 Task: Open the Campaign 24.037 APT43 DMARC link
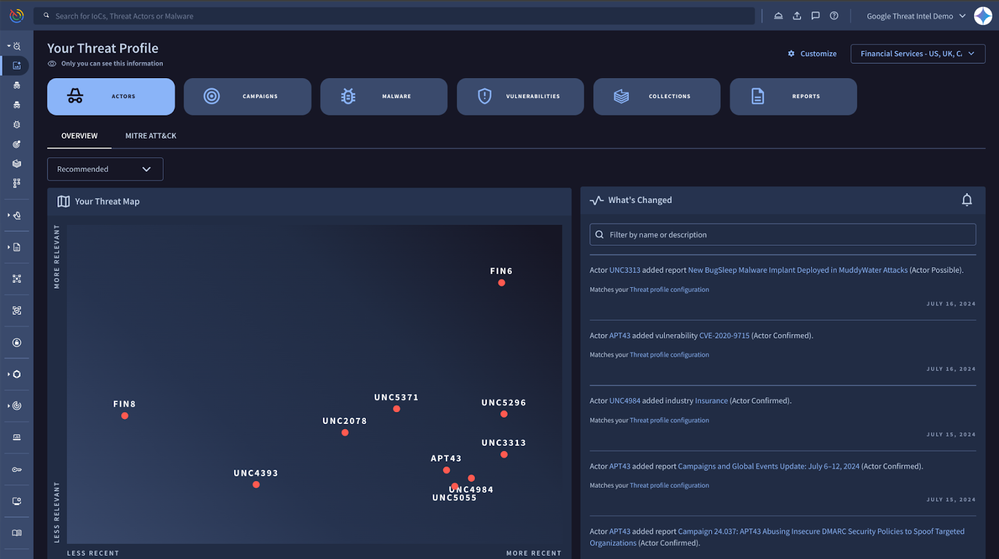pos(777,537)
